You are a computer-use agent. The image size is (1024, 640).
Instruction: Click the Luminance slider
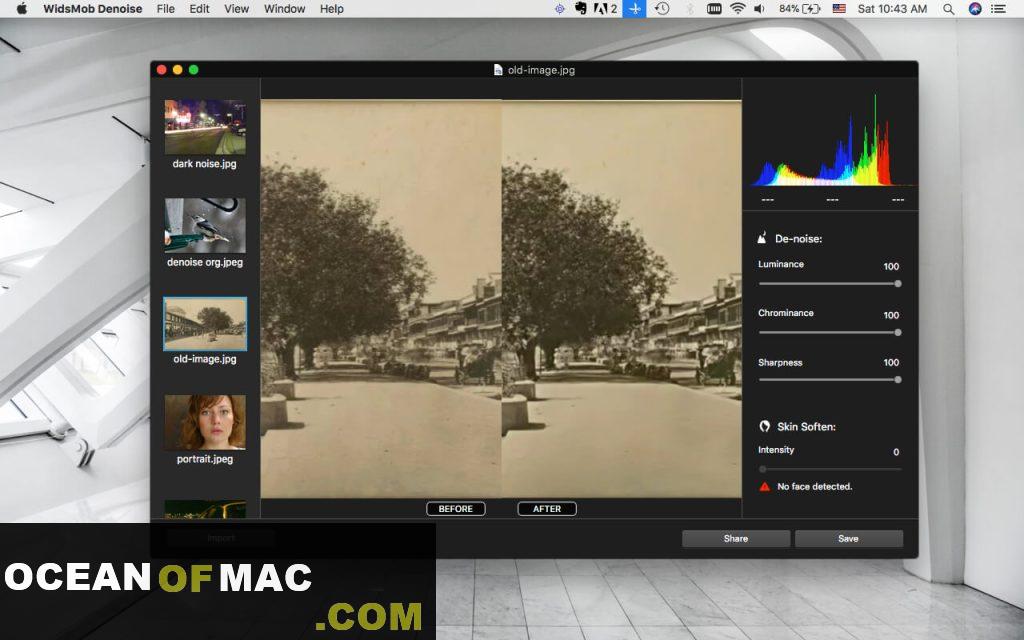829,283
